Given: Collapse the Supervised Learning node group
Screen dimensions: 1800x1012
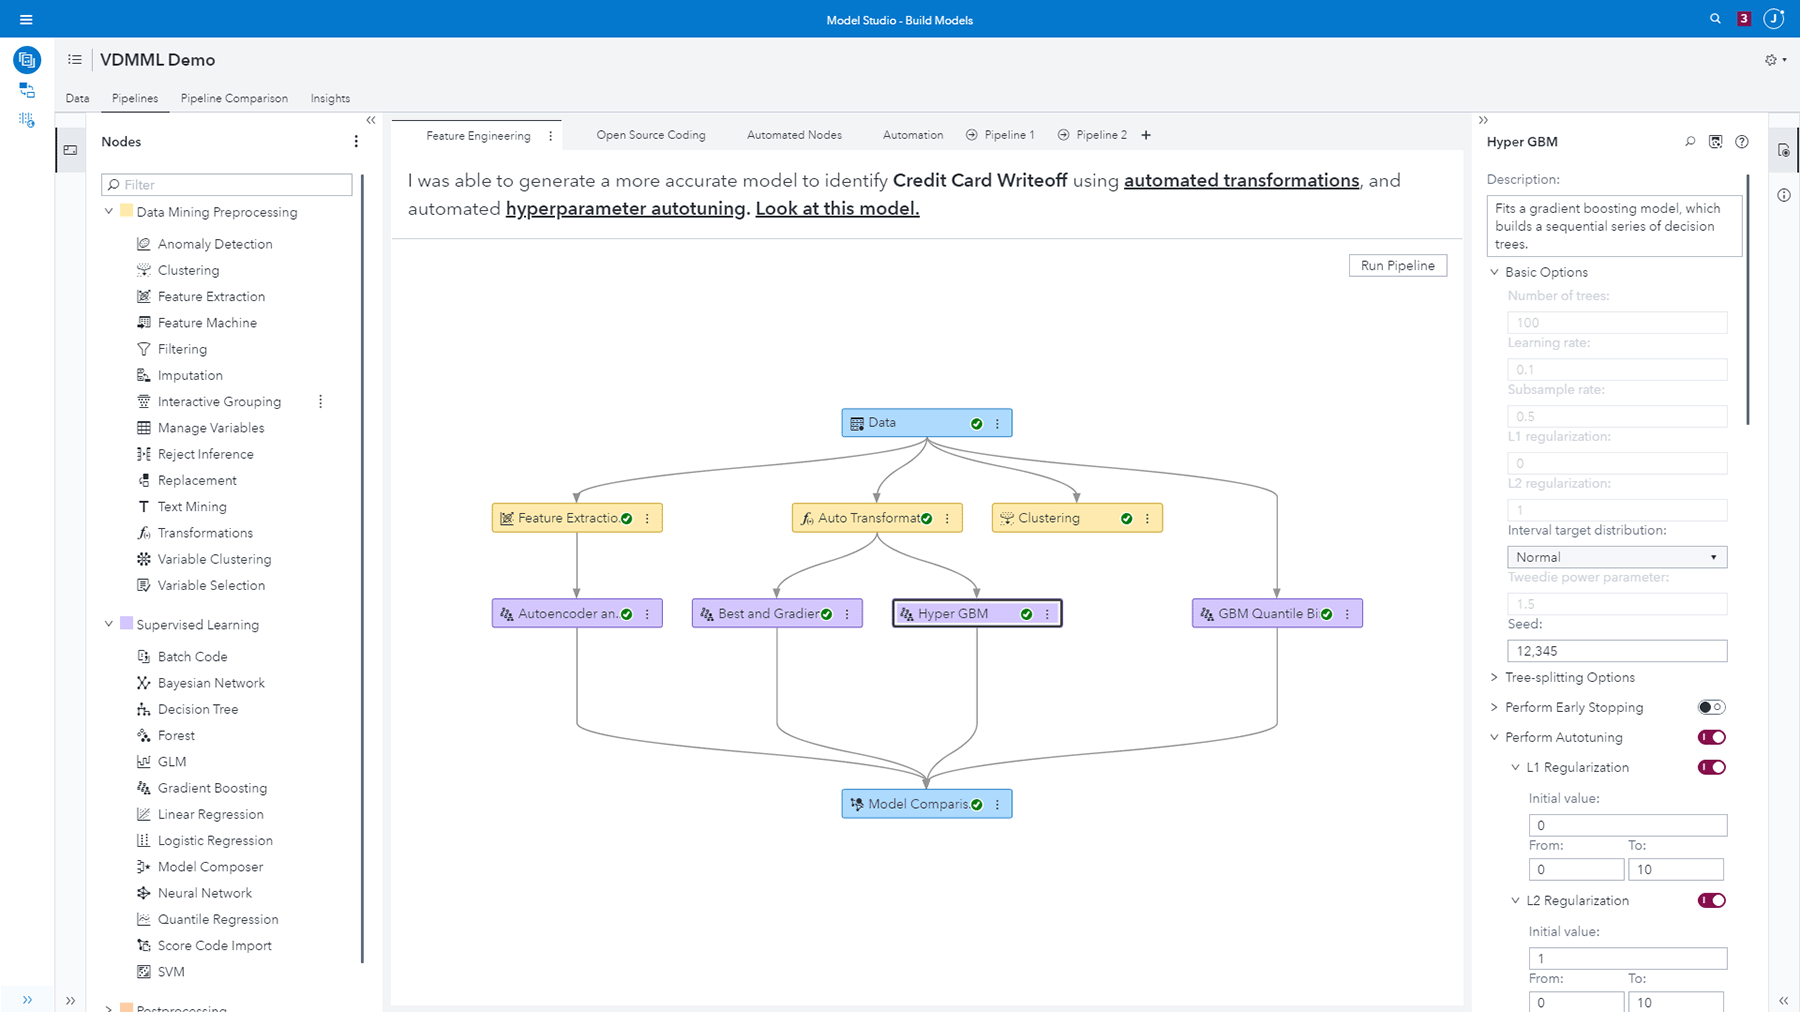Looking at the screenshot, I should coord(109,624).
